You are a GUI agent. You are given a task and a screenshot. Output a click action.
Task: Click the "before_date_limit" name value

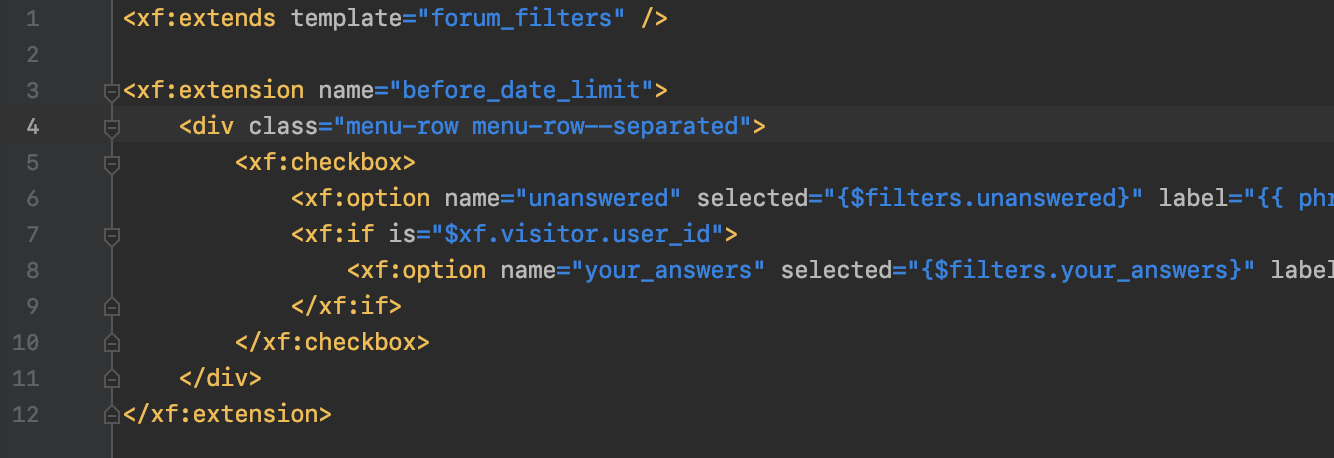(520, 91)
